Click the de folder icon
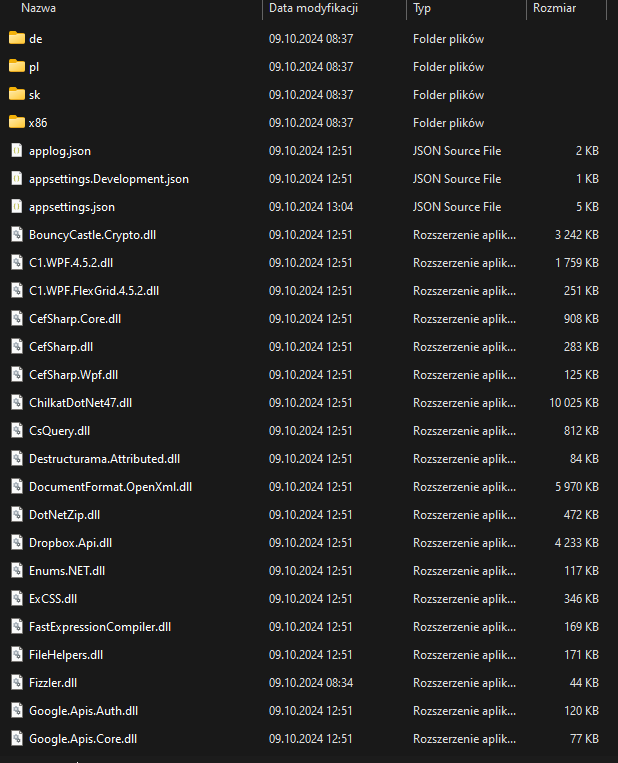618x763 pixels. tap(17, 38)
